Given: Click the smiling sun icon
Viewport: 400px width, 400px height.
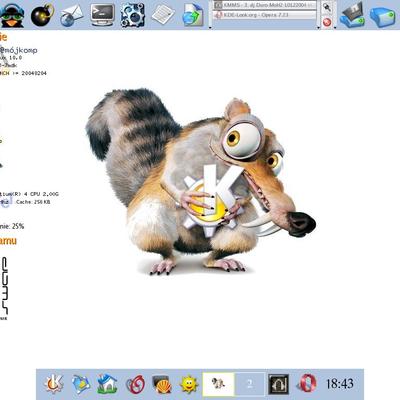Looking at the screenshot, I should click(189, 384).
